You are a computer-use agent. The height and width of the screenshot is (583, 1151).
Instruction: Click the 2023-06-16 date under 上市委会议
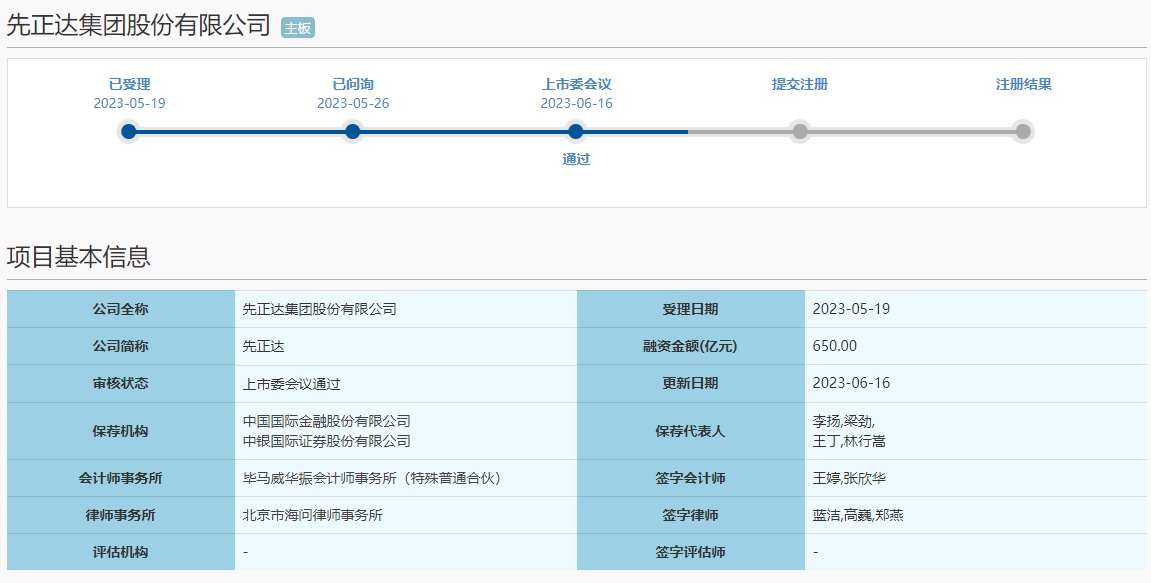tap(576, 103)
